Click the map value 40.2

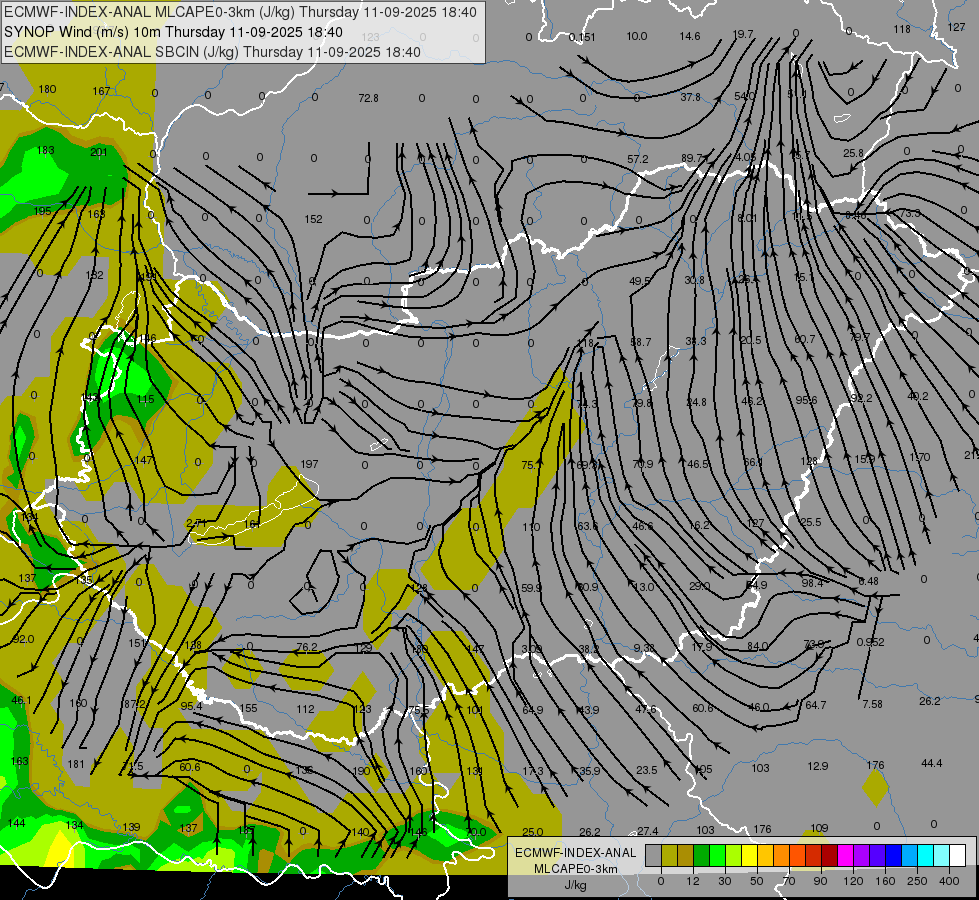917,397
